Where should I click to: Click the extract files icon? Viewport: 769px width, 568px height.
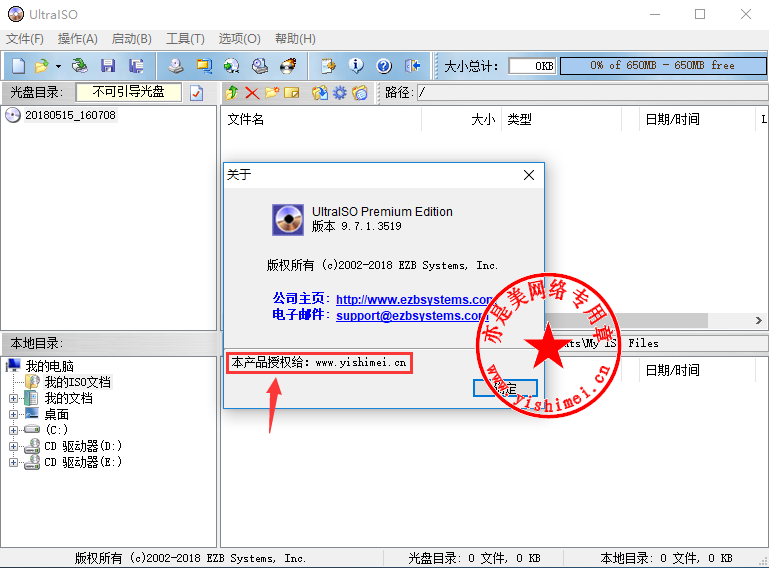[320, 93]
